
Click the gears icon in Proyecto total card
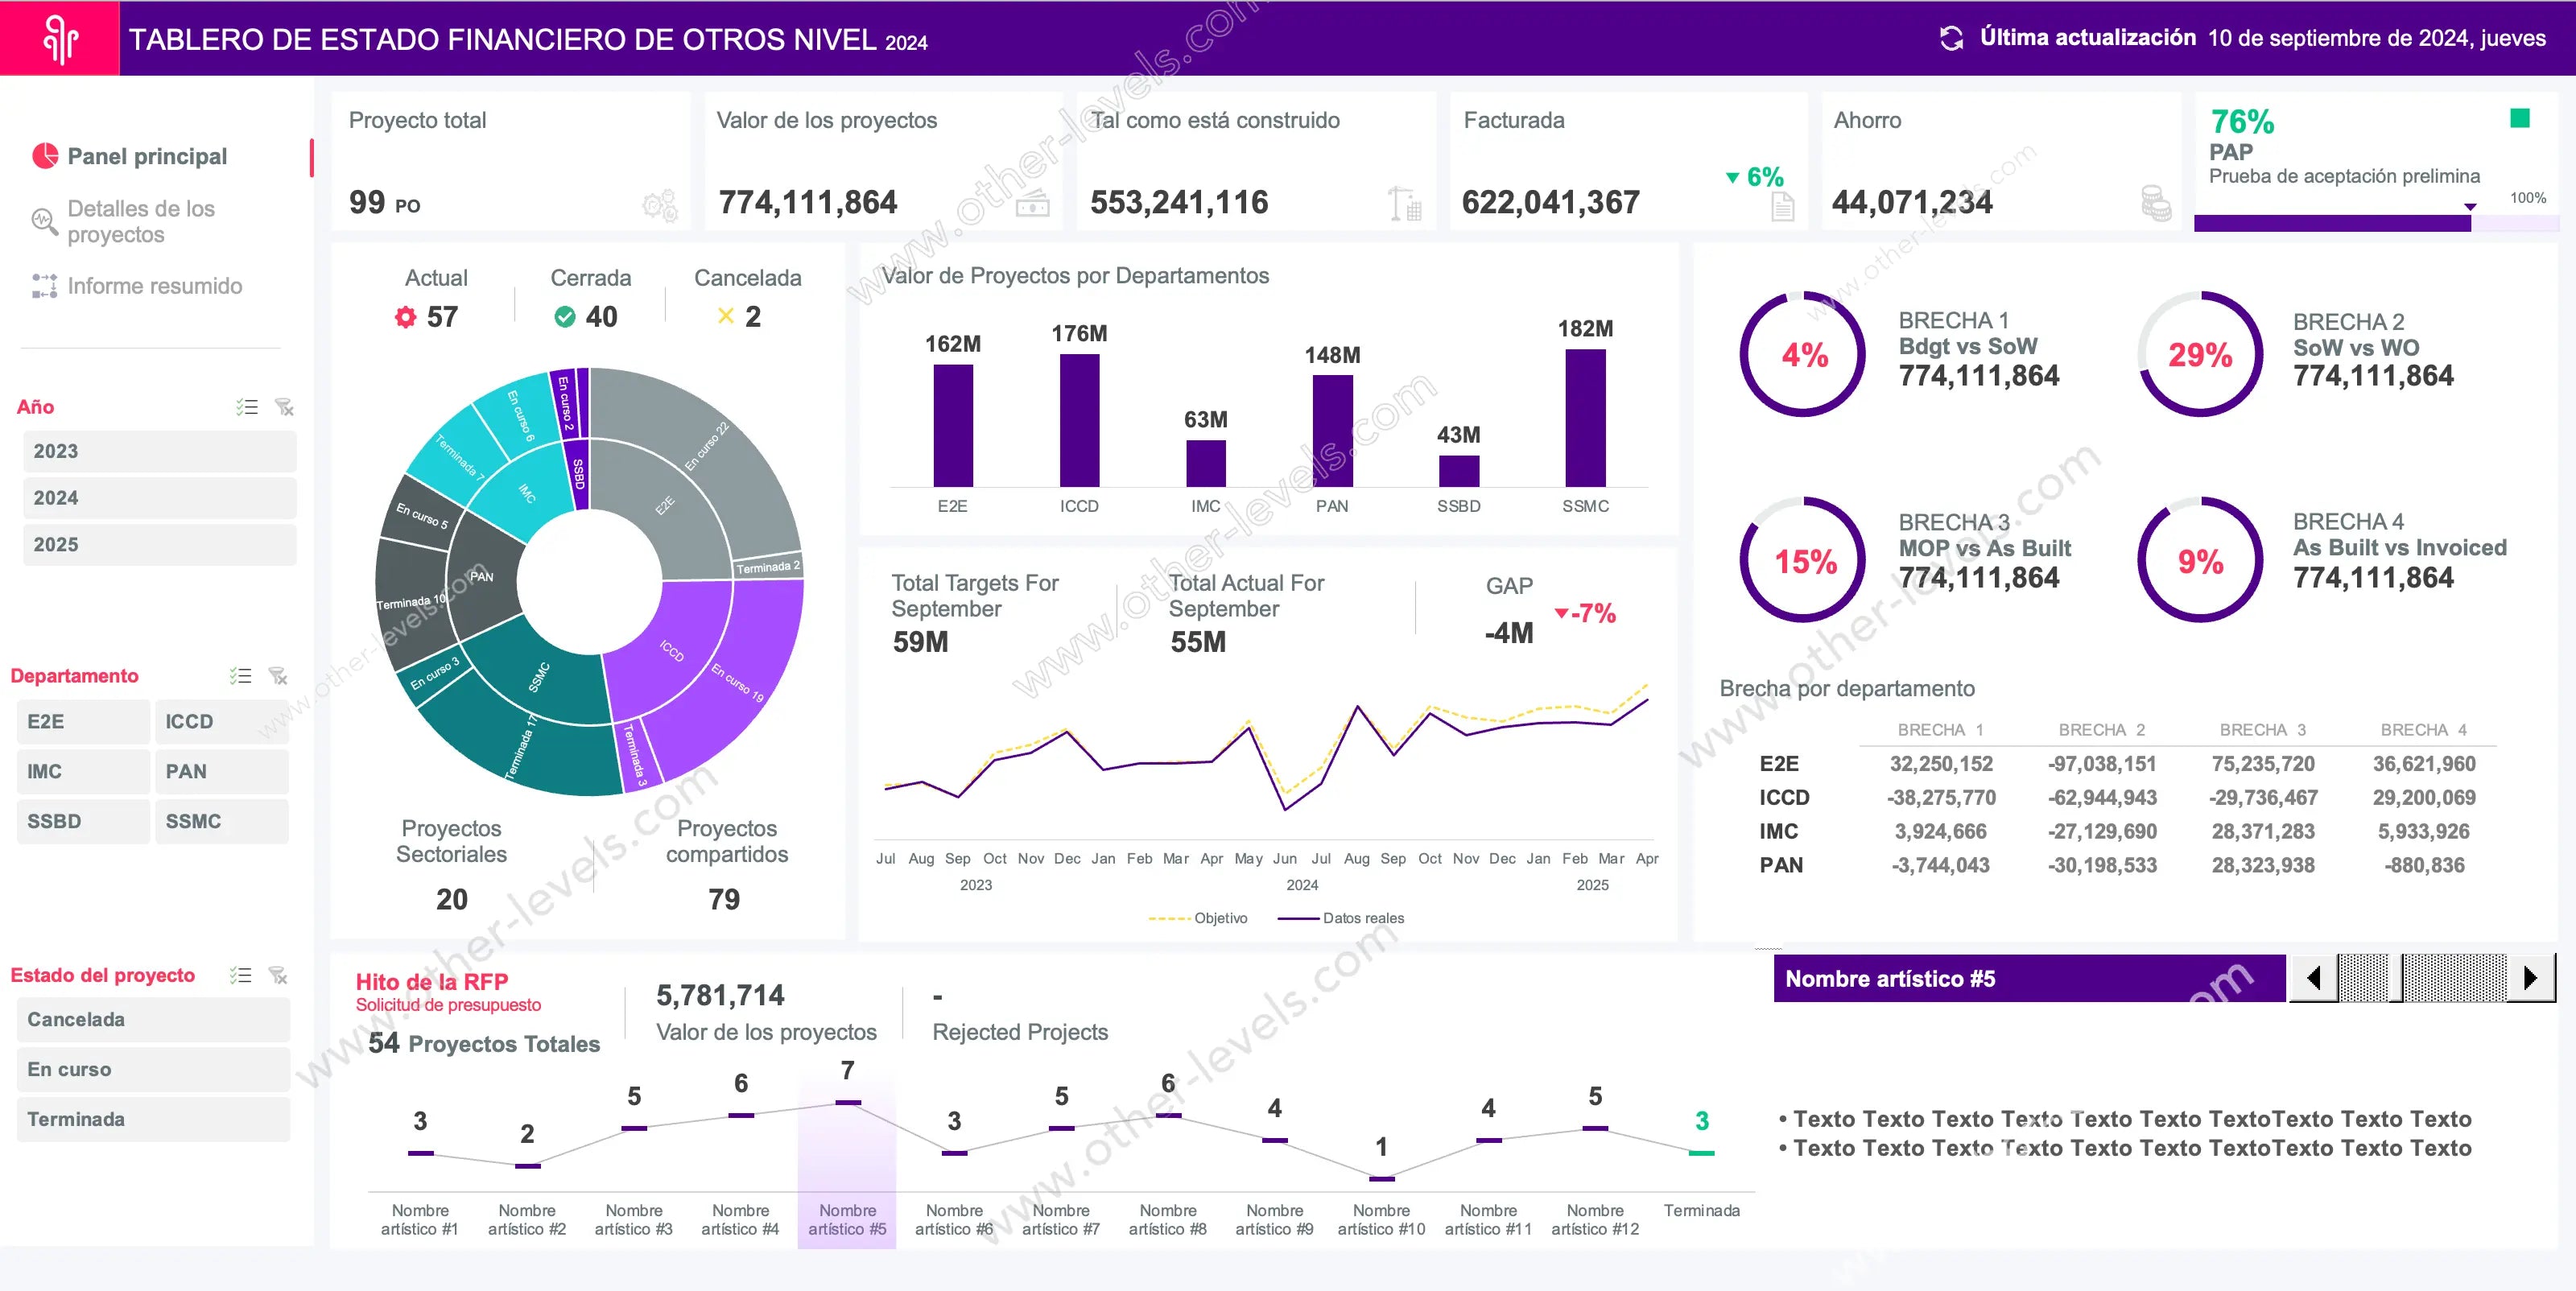tap(660, 206)
